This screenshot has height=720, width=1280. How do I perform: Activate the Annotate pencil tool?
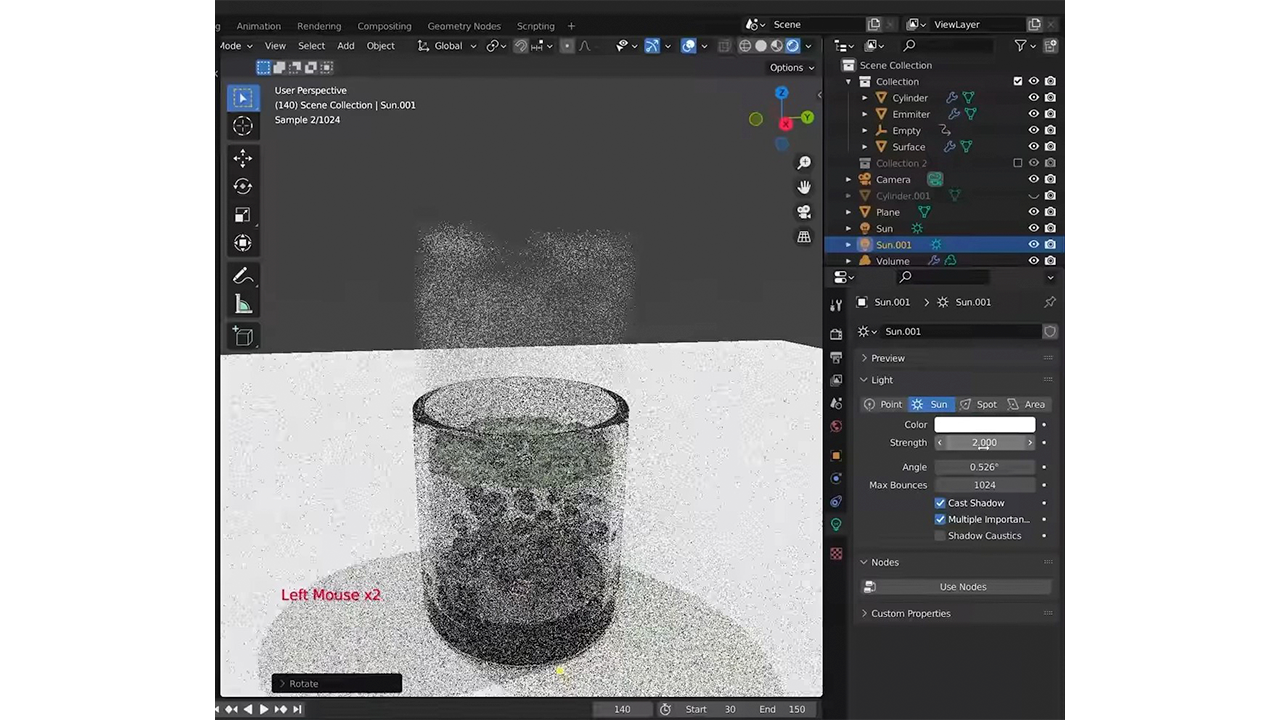tap(243, 276)
